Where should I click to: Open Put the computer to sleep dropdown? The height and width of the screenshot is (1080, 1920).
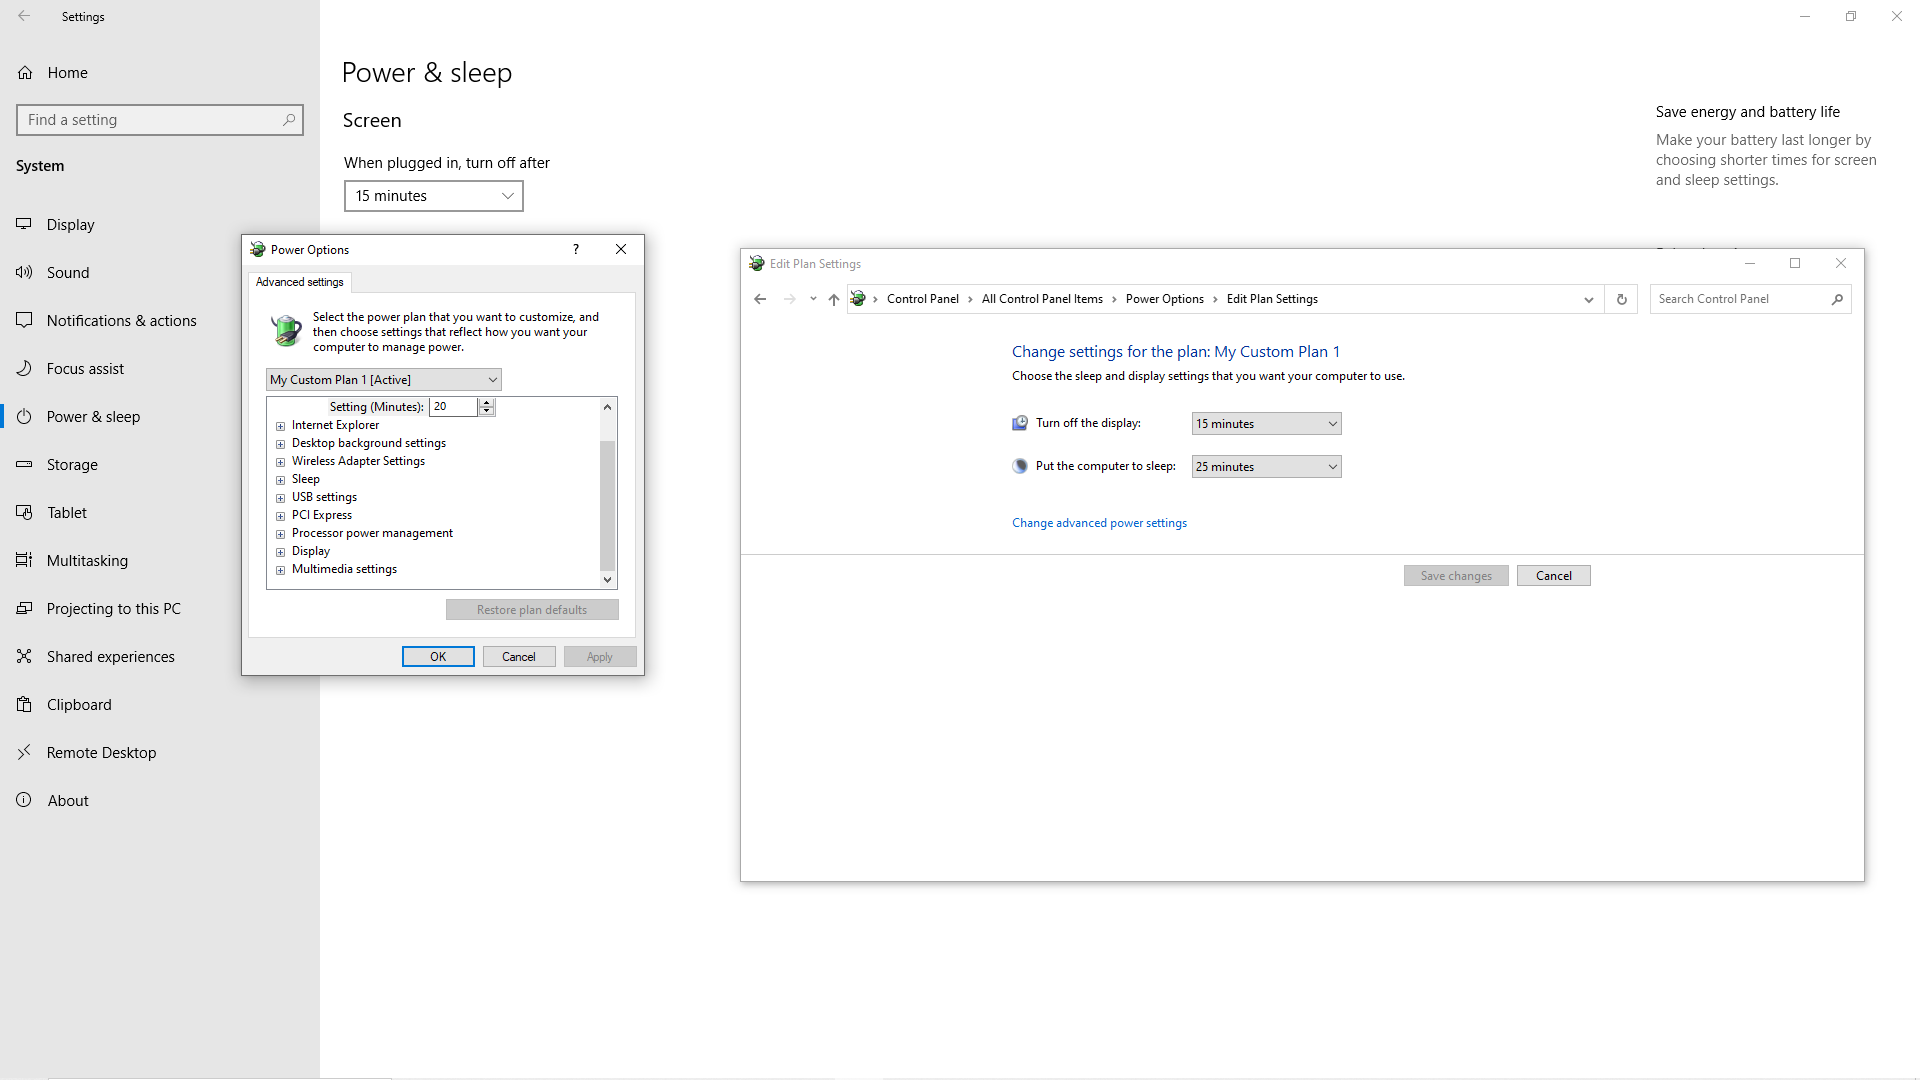[1266, 467]
